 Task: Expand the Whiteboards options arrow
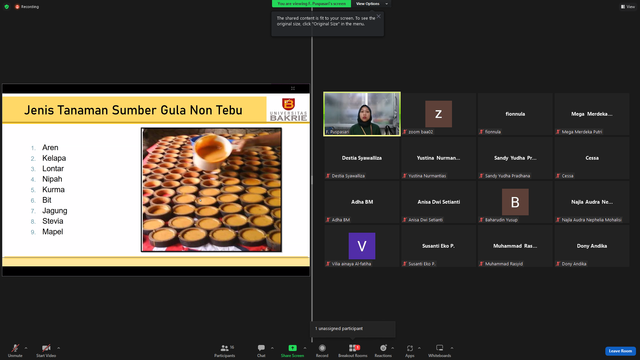pos(452,348)
